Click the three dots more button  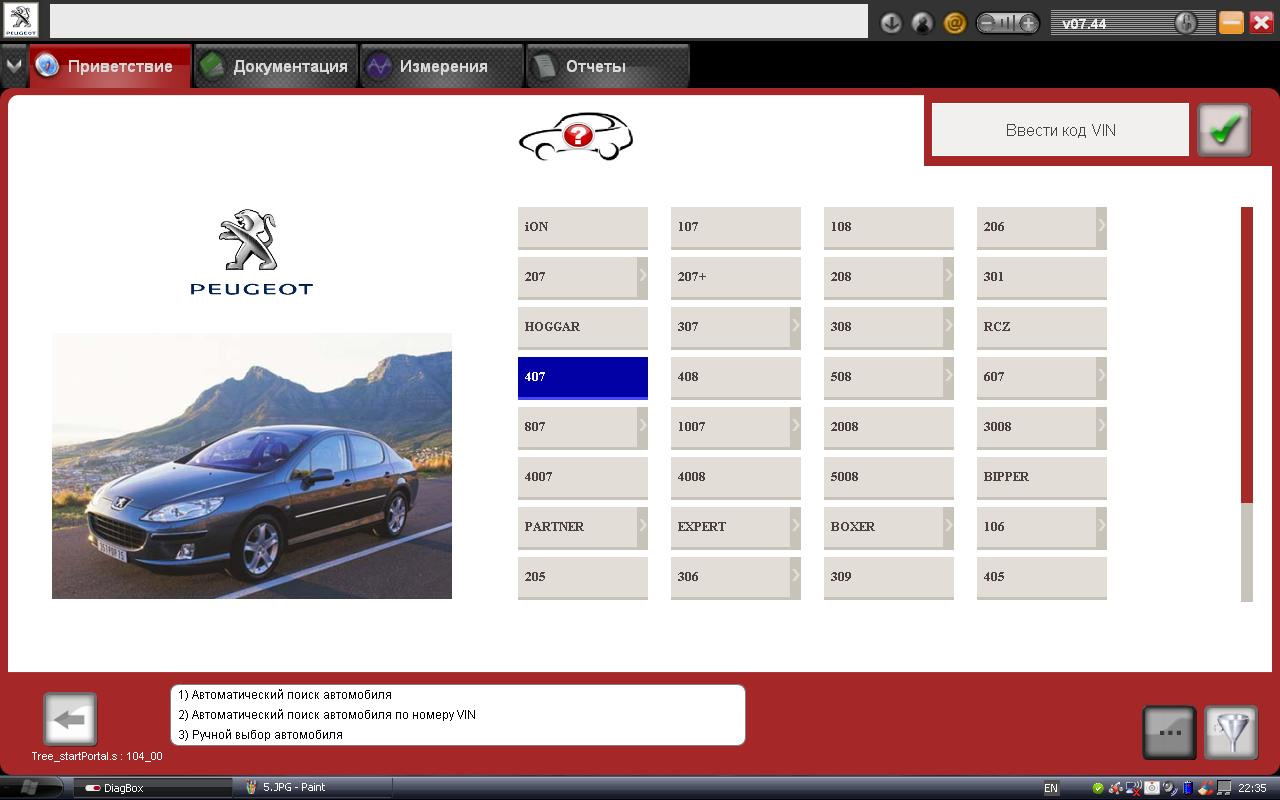[1169, 733]
